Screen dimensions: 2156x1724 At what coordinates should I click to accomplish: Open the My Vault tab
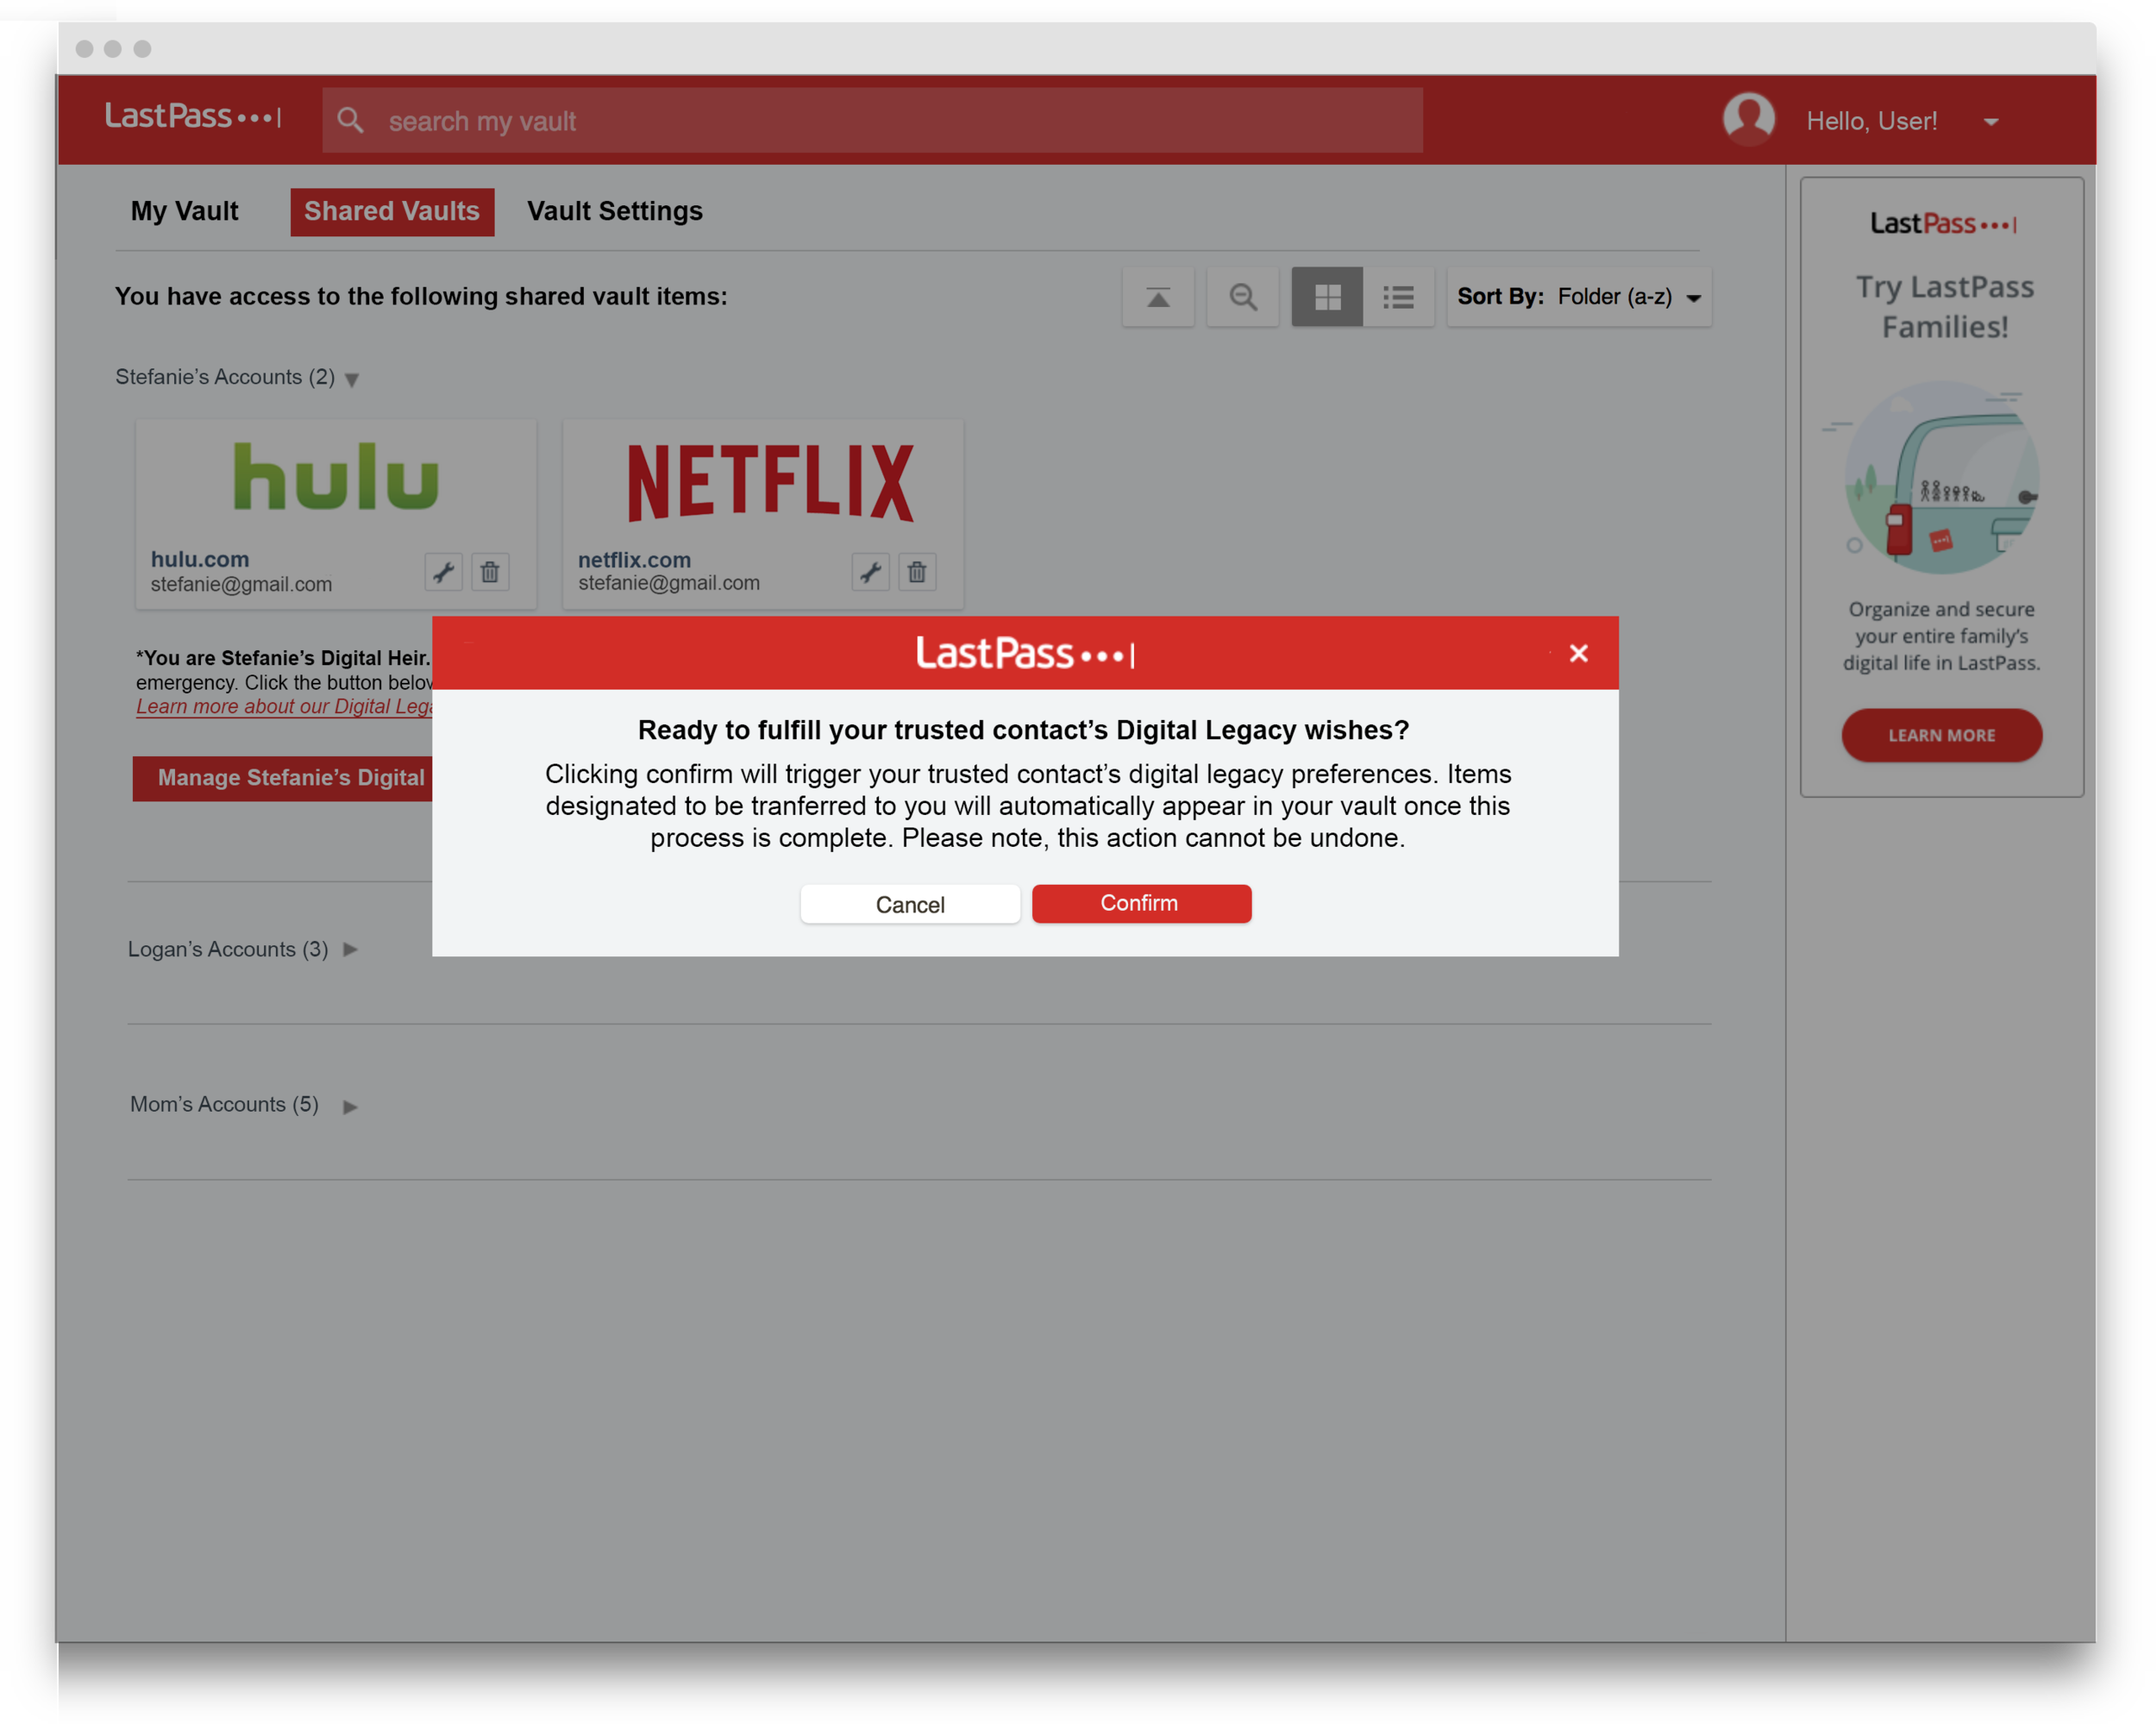184,211
